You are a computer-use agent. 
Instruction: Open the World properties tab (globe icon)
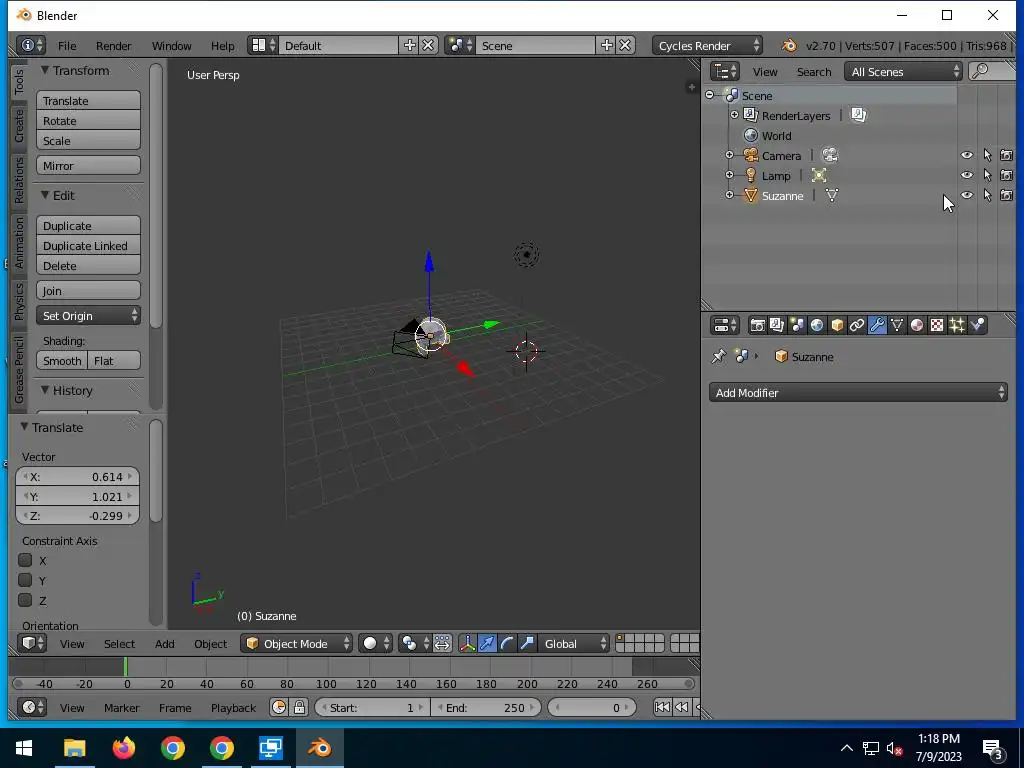click(x=817, y=325)
